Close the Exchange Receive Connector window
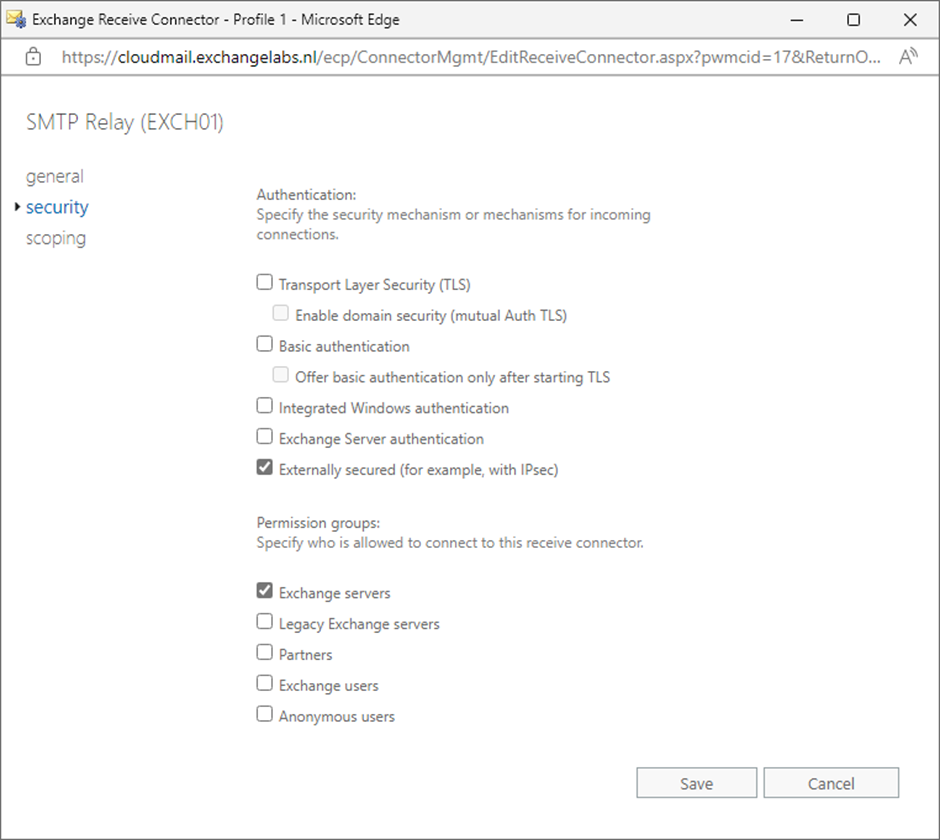940x840 pixels. pyautogui.click(x=910, y=20)
